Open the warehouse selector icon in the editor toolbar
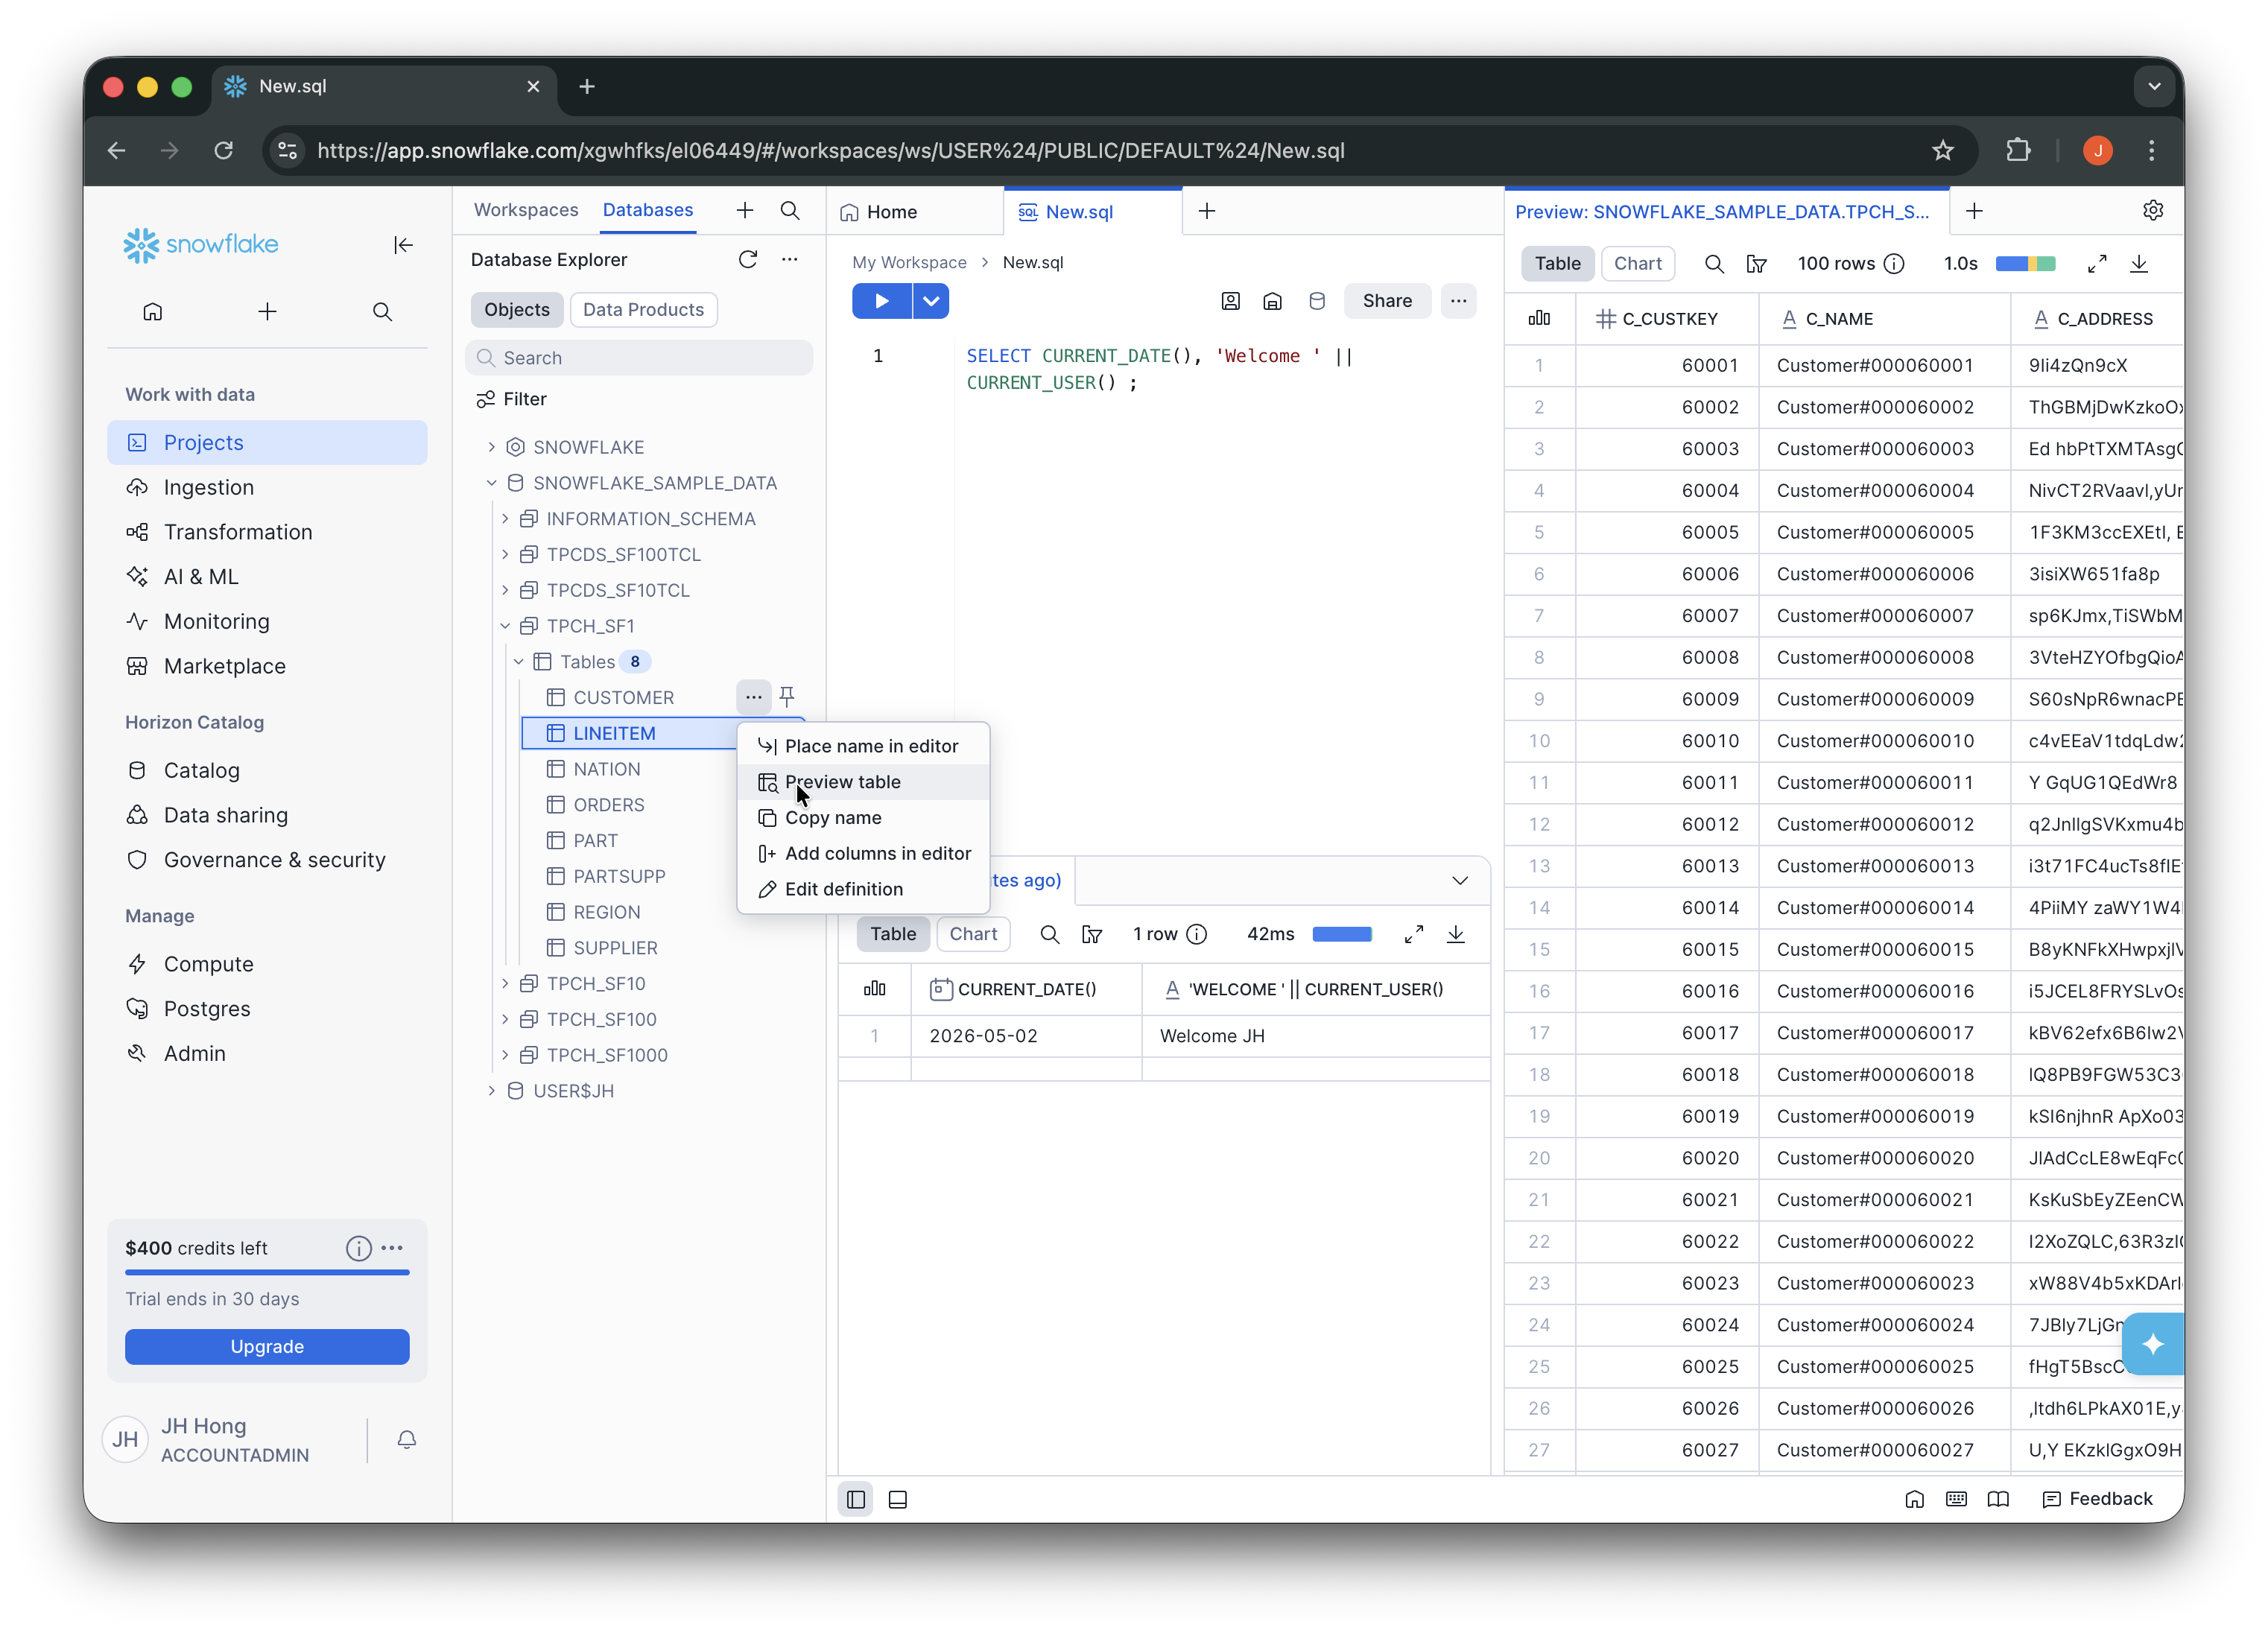 click(1273, 301)
